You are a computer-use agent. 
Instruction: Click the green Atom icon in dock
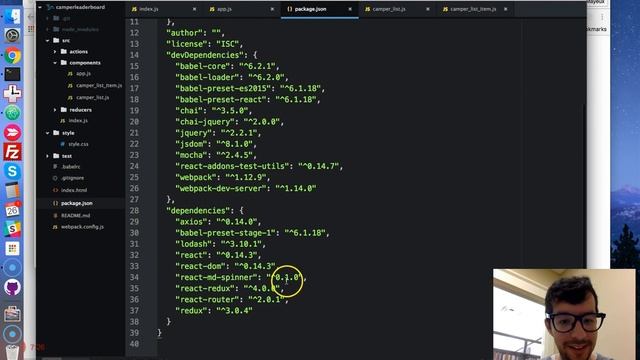[x=12, y=113]
